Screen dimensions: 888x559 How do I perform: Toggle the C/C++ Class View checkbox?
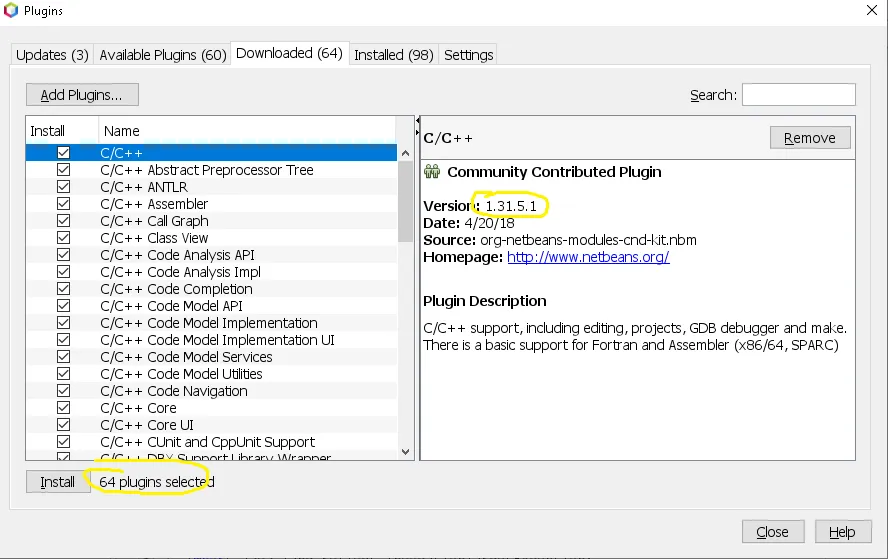tap(63, 237)
